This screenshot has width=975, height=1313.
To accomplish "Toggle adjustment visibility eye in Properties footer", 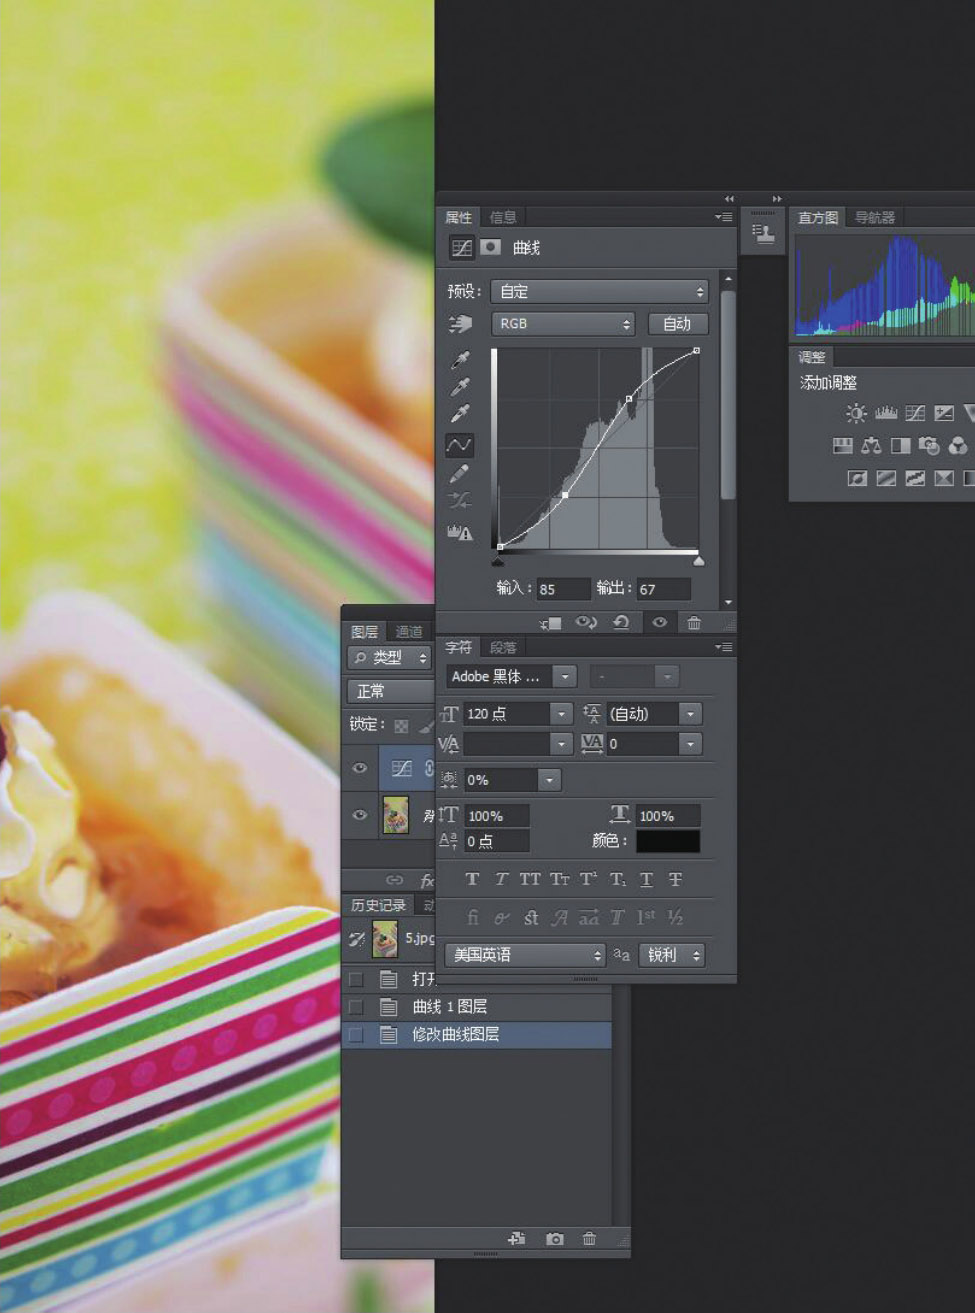I will [659, 622].
